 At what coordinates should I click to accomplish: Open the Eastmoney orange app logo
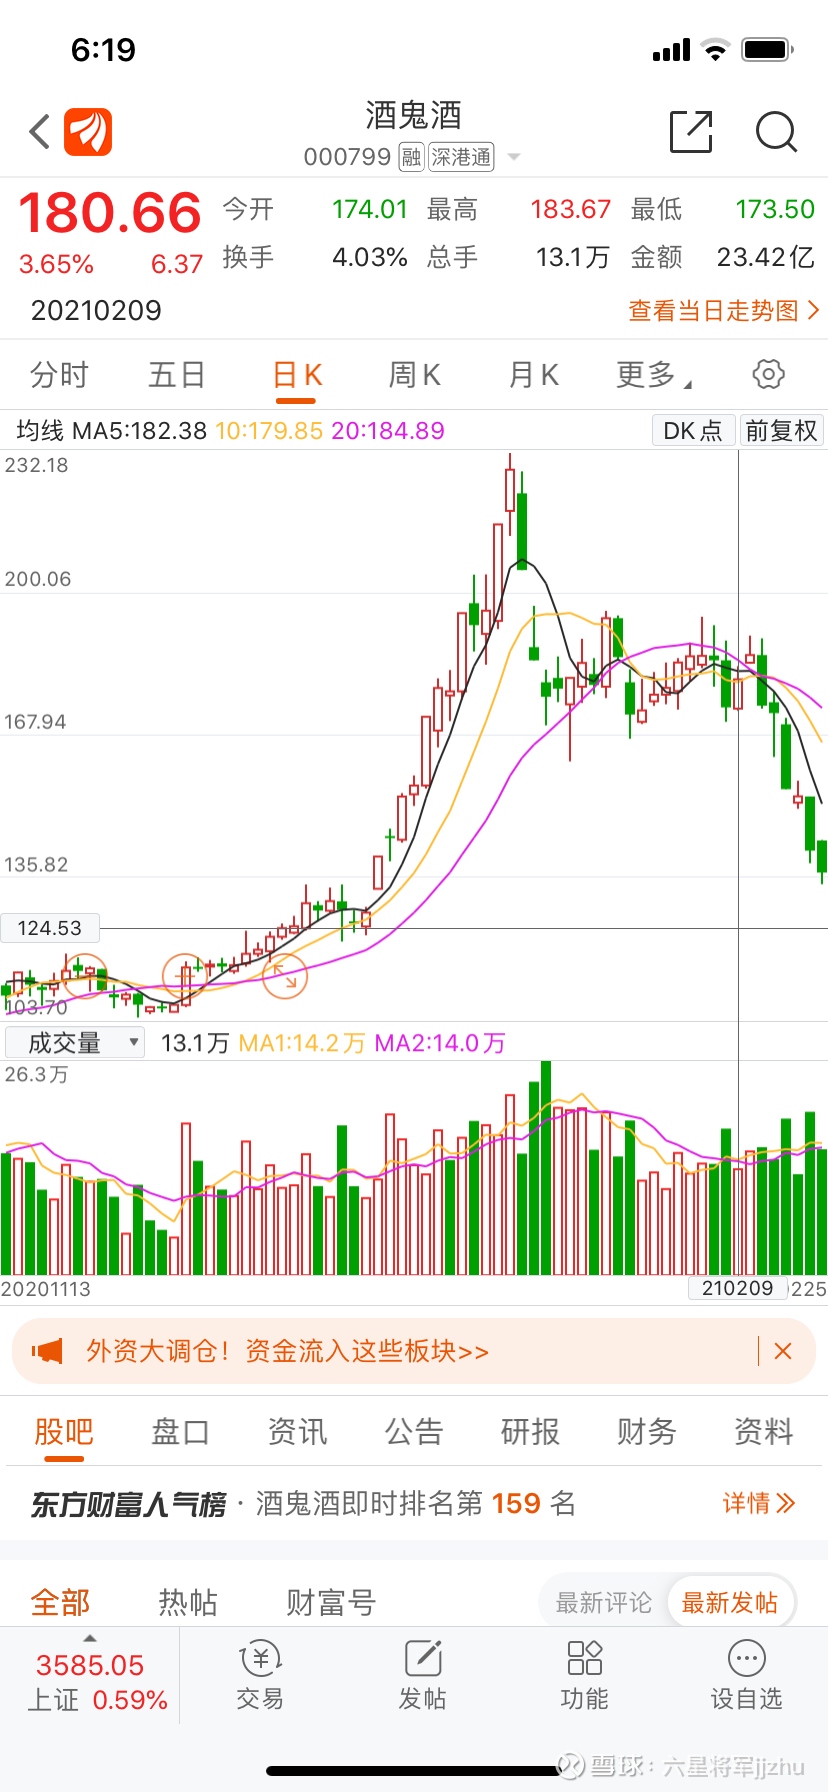tap(88, 132)
